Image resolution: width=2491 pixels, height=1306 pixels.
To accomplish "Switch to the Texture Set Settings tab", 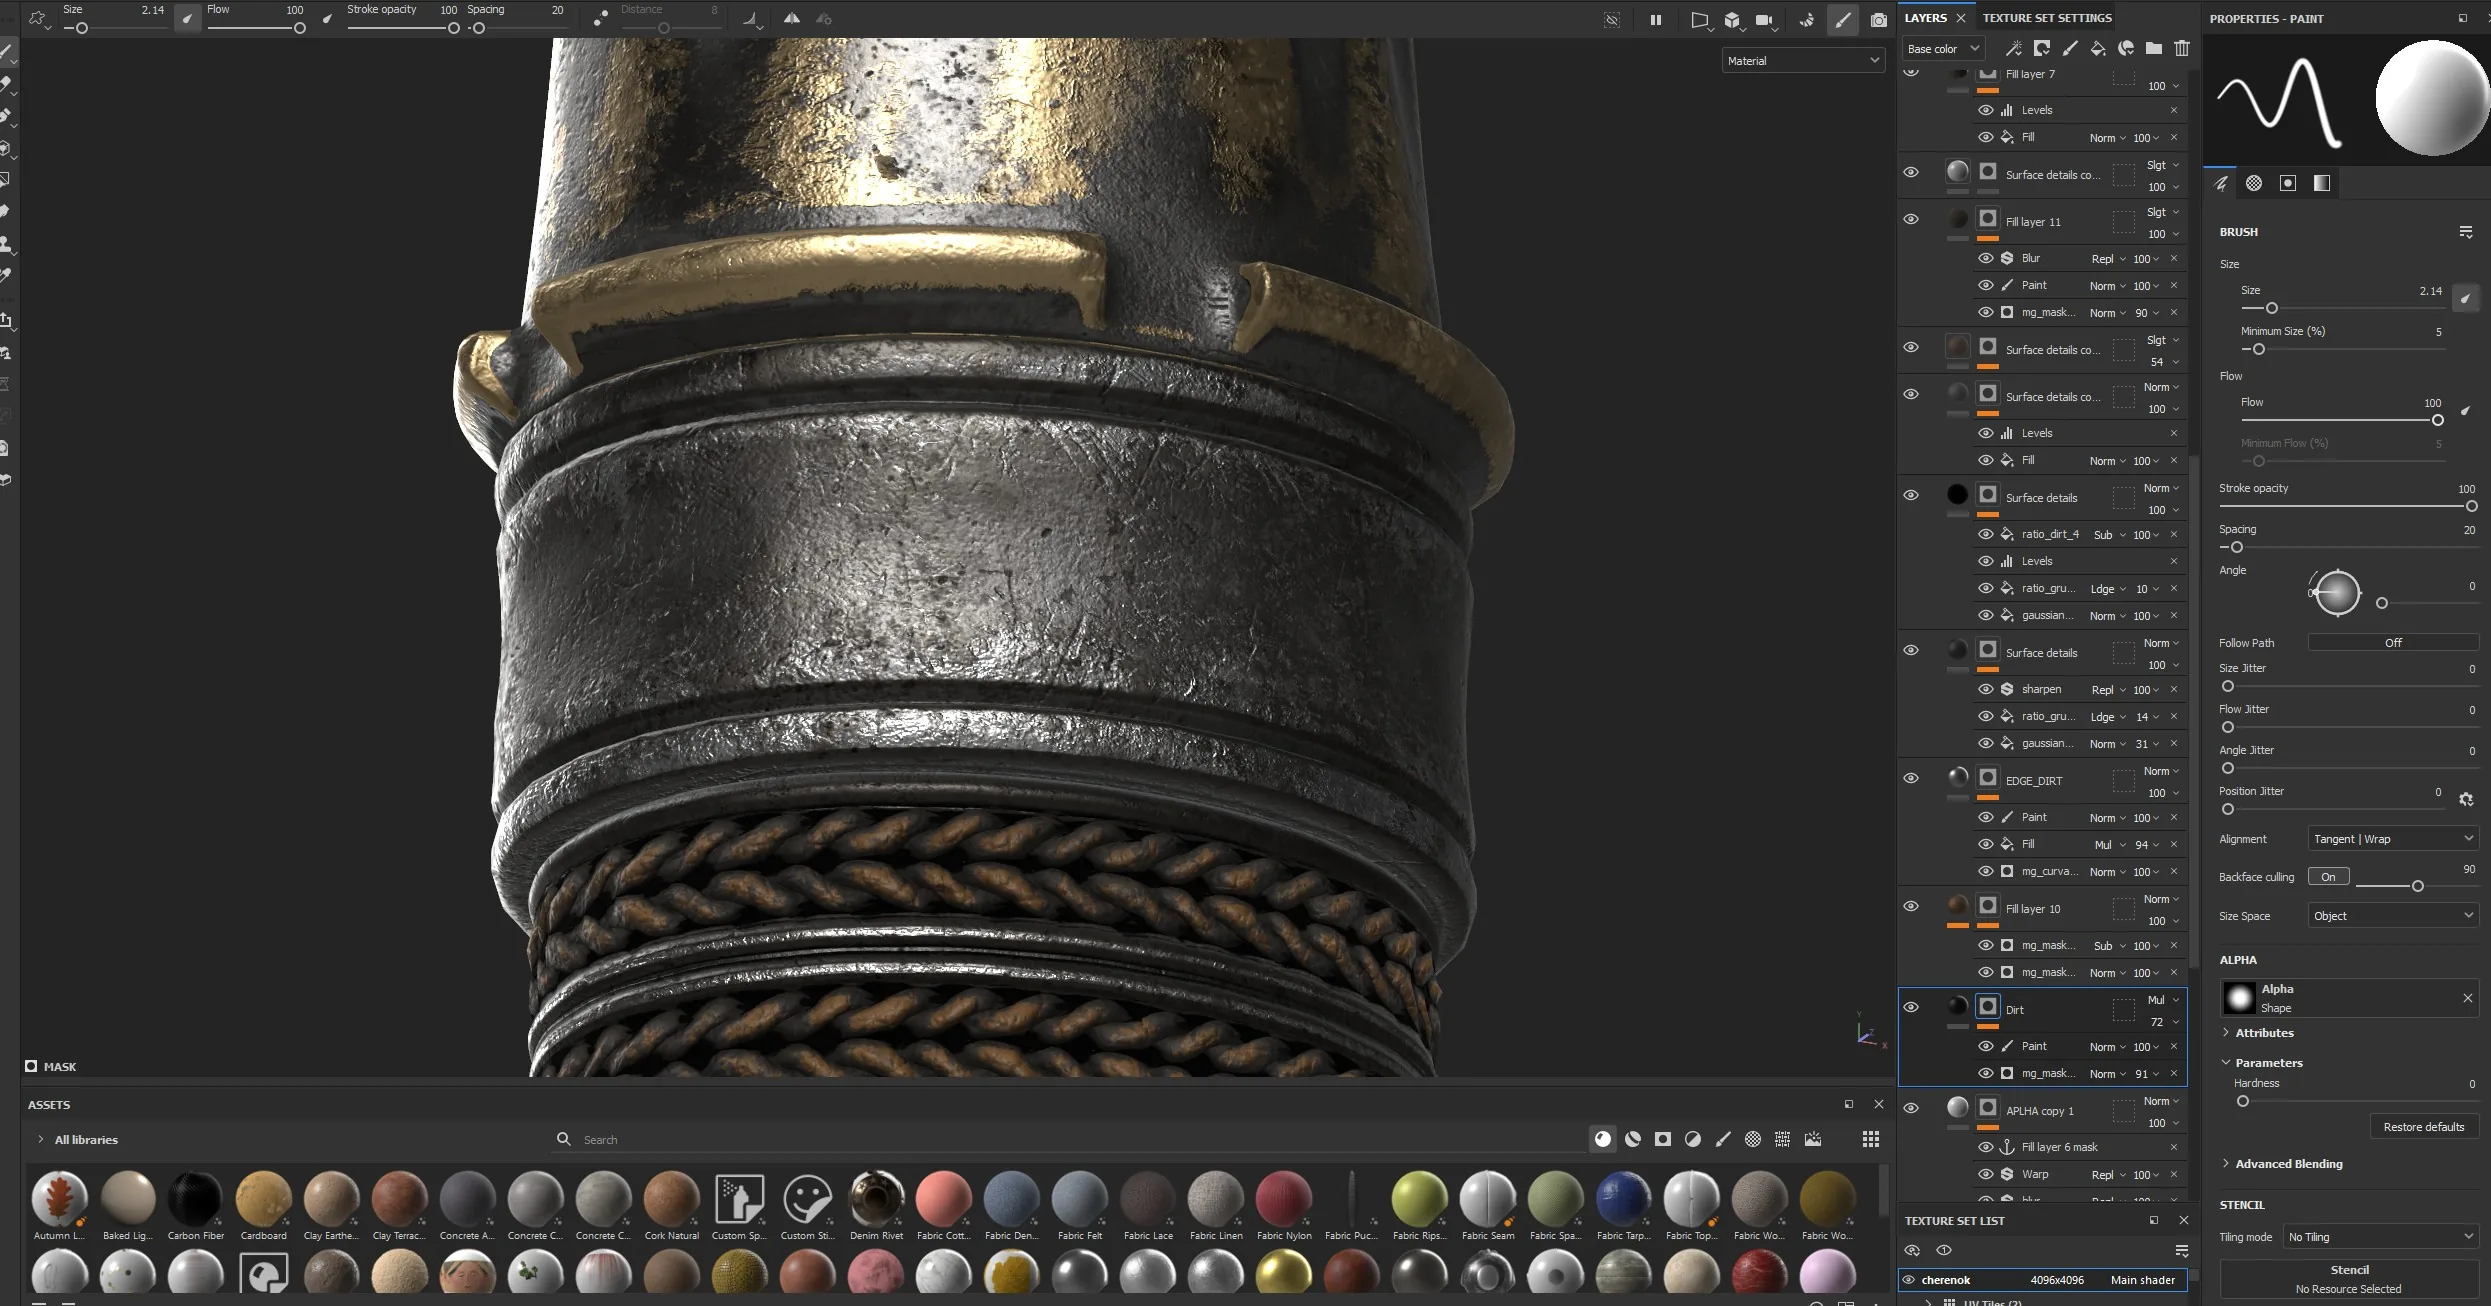I will [2047, 18].
